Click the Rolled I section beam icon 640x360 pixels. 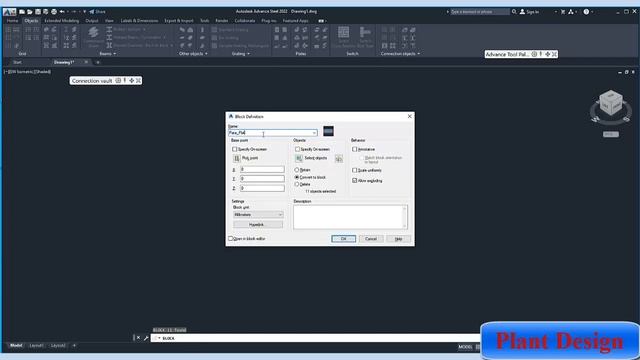pyautogui.click(x=109, y=30)
